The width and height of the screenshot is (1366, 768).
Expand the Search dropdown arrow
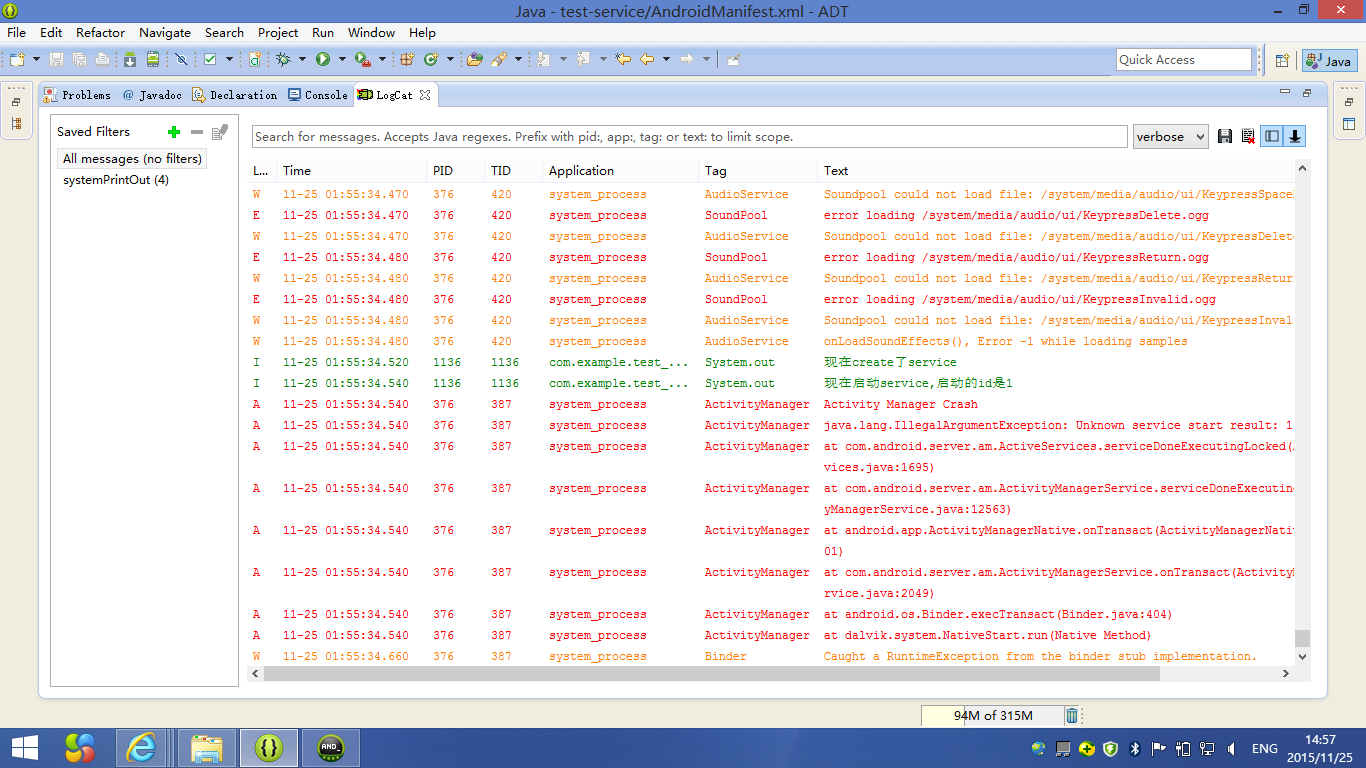pos(518,60)
